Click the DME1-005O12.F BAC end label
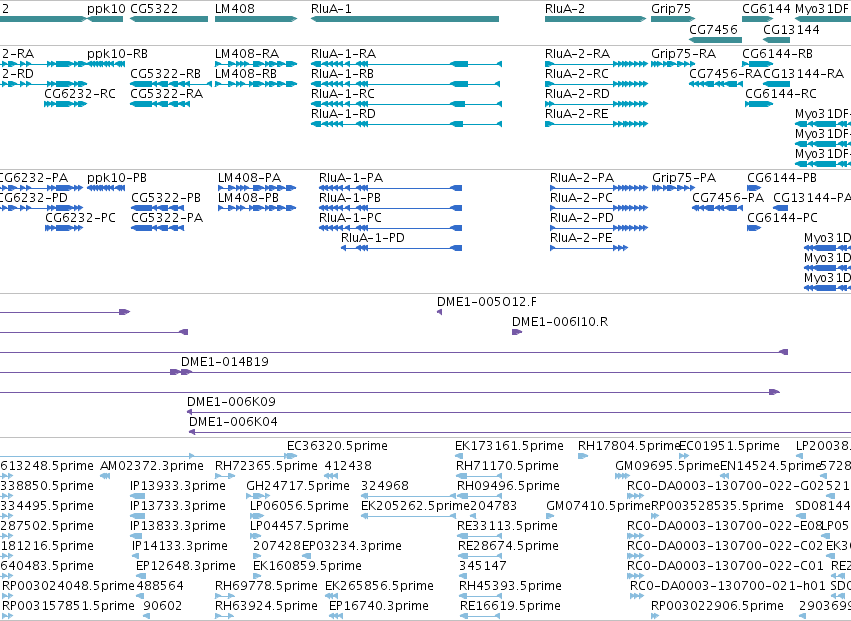 point(487,302)
